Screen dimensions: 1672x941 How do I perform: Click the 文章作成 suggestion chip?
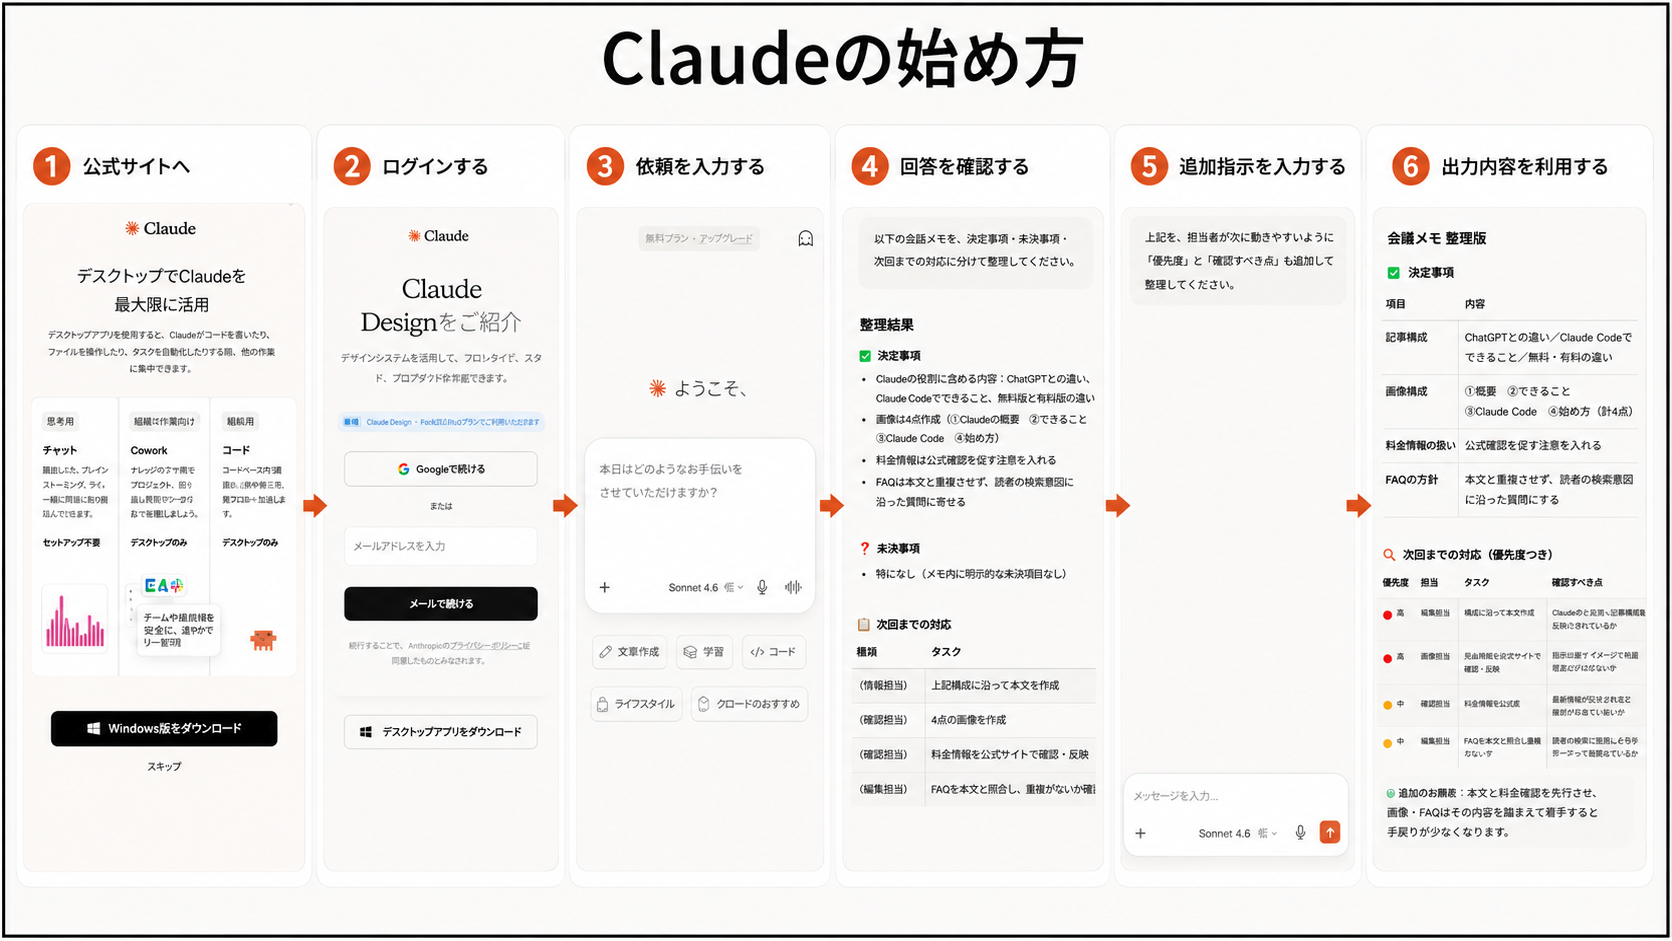630,652
